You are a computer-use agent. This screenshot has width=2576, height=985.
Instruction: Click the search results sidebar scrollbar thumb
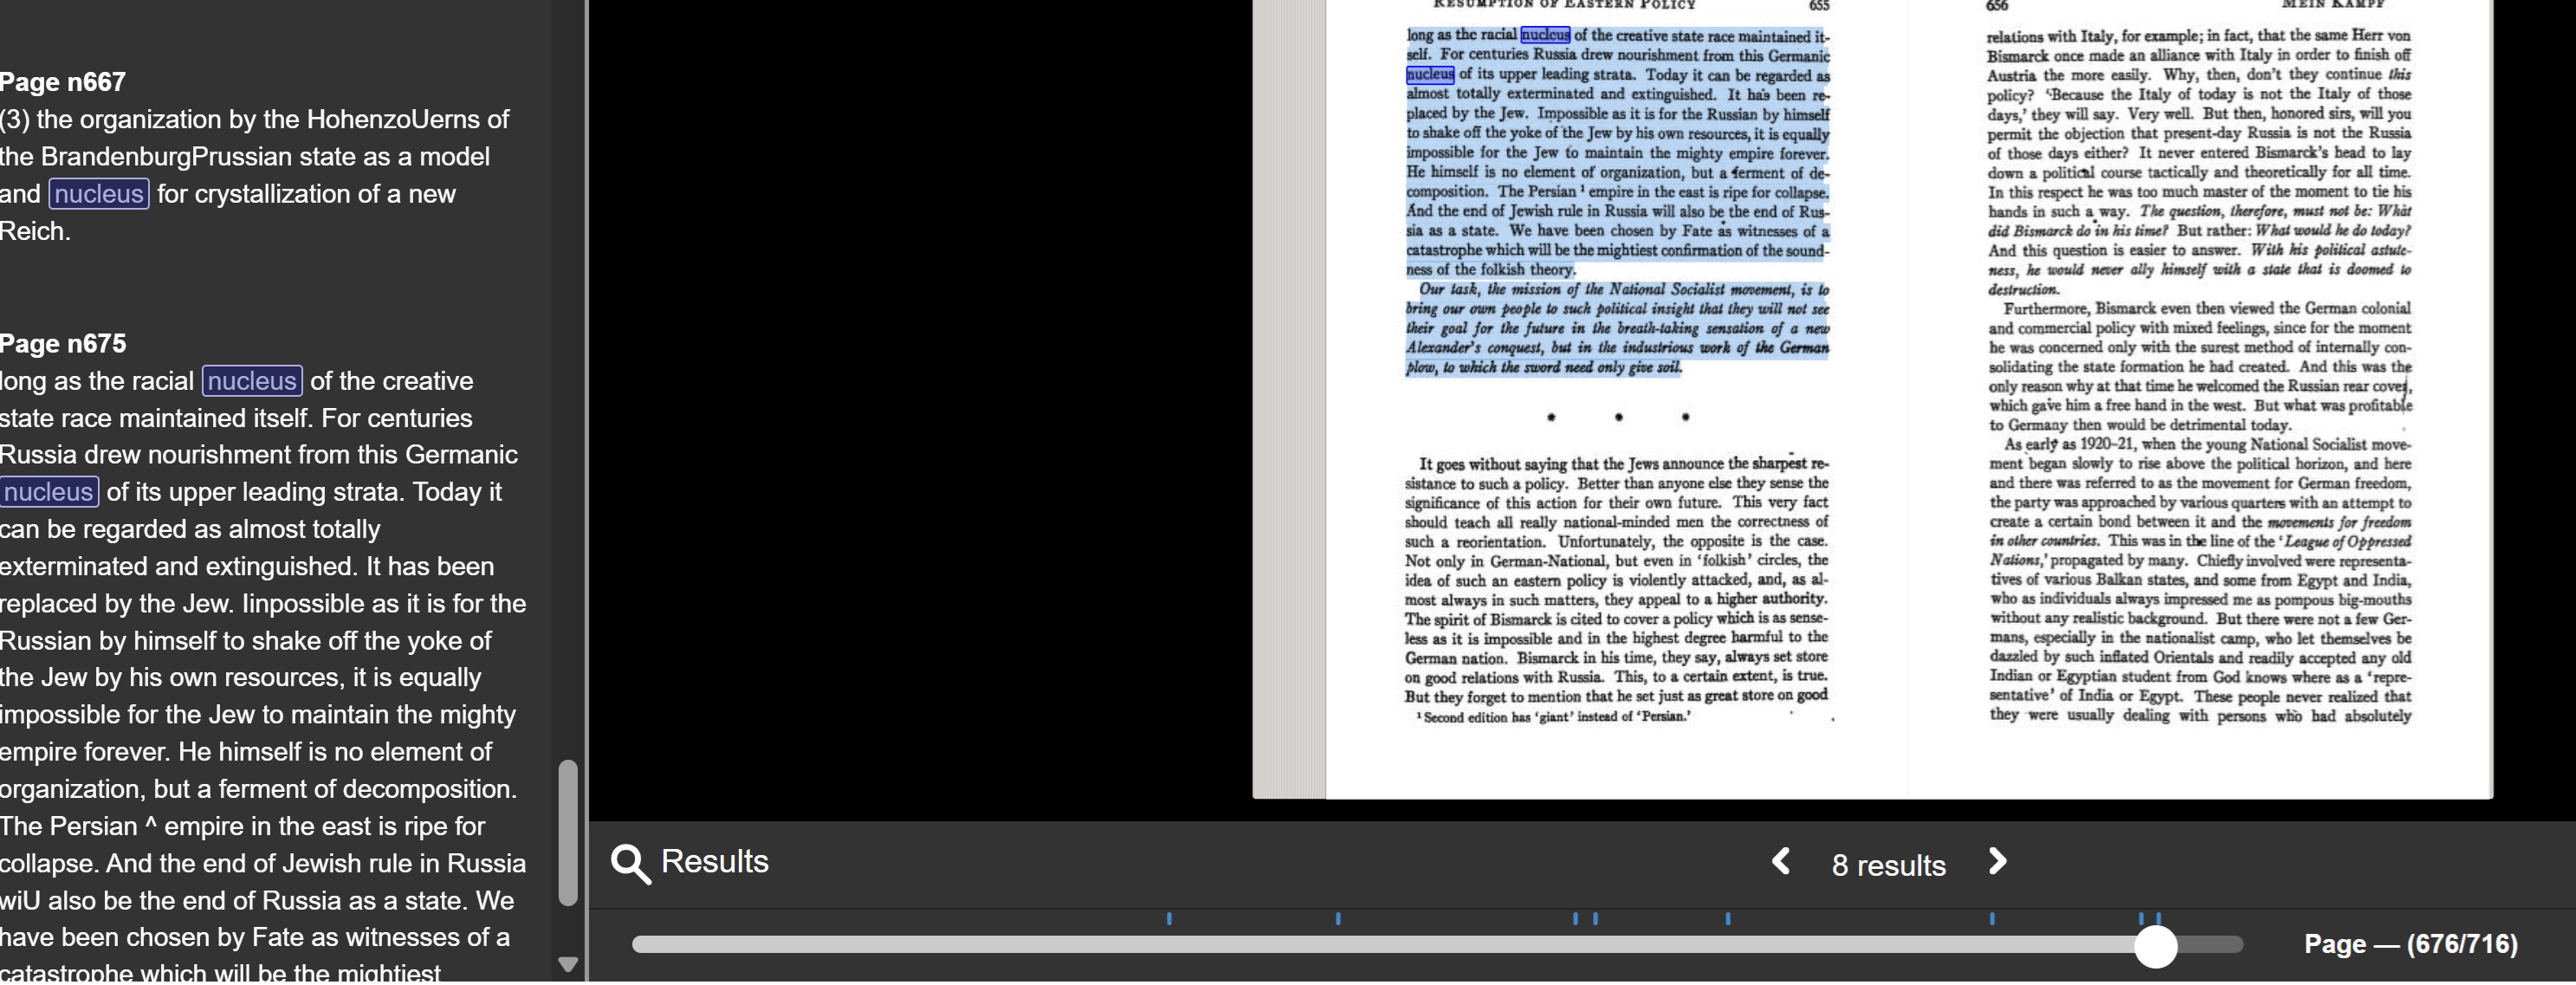(568, 833)
